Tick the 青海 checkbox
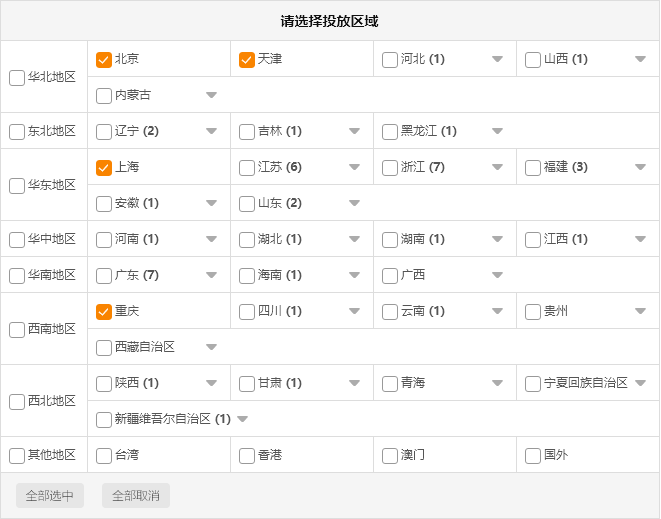The height and width of the screenshot is (519, 661). [390, 384]
